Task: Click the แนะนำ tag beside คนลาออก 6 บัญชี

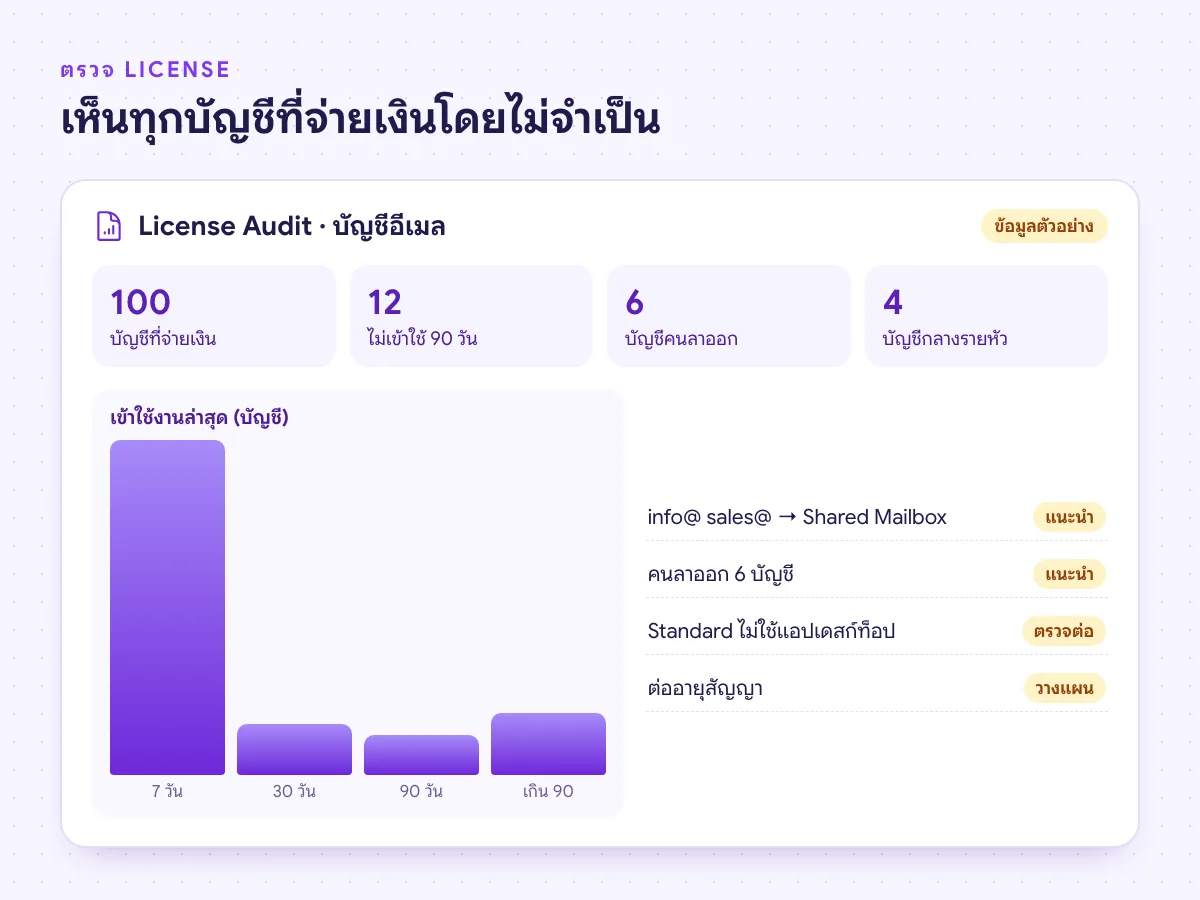Action: click(x=1069, y=574)
